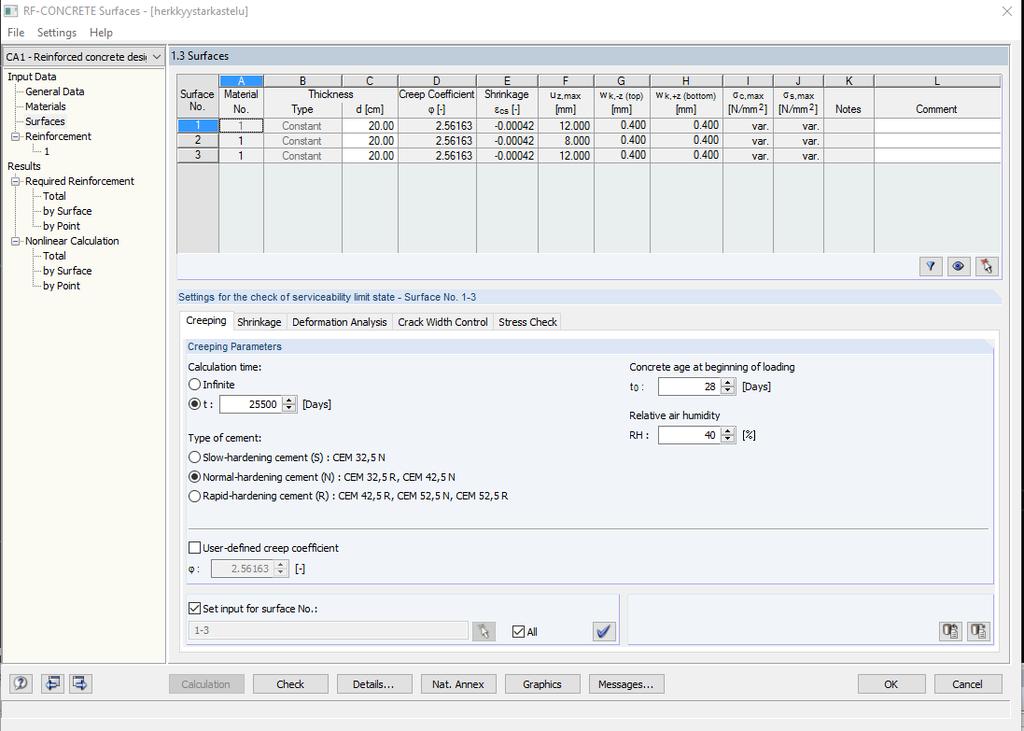Click the Cancel button
The image size is (1024, 731).
[x=967, y=684]
